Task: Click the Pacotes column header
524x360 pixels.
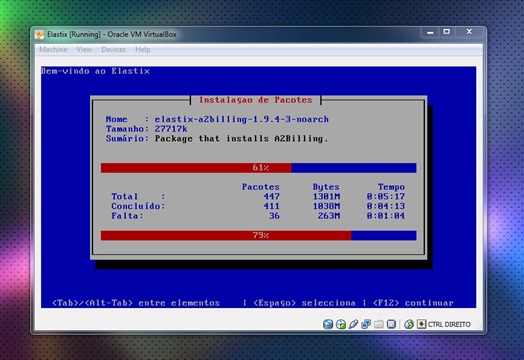Action: (261, 187)
